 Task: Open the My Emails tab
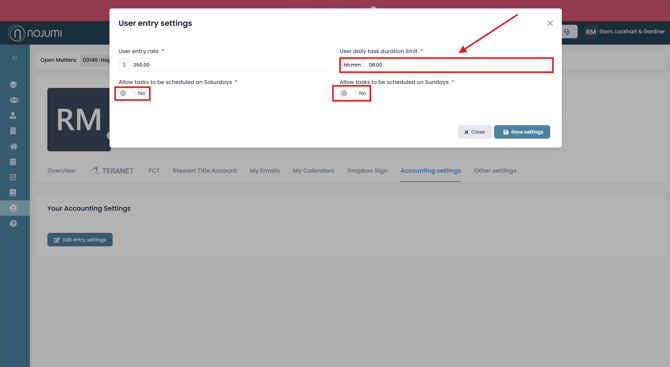(x=264, y=170)
